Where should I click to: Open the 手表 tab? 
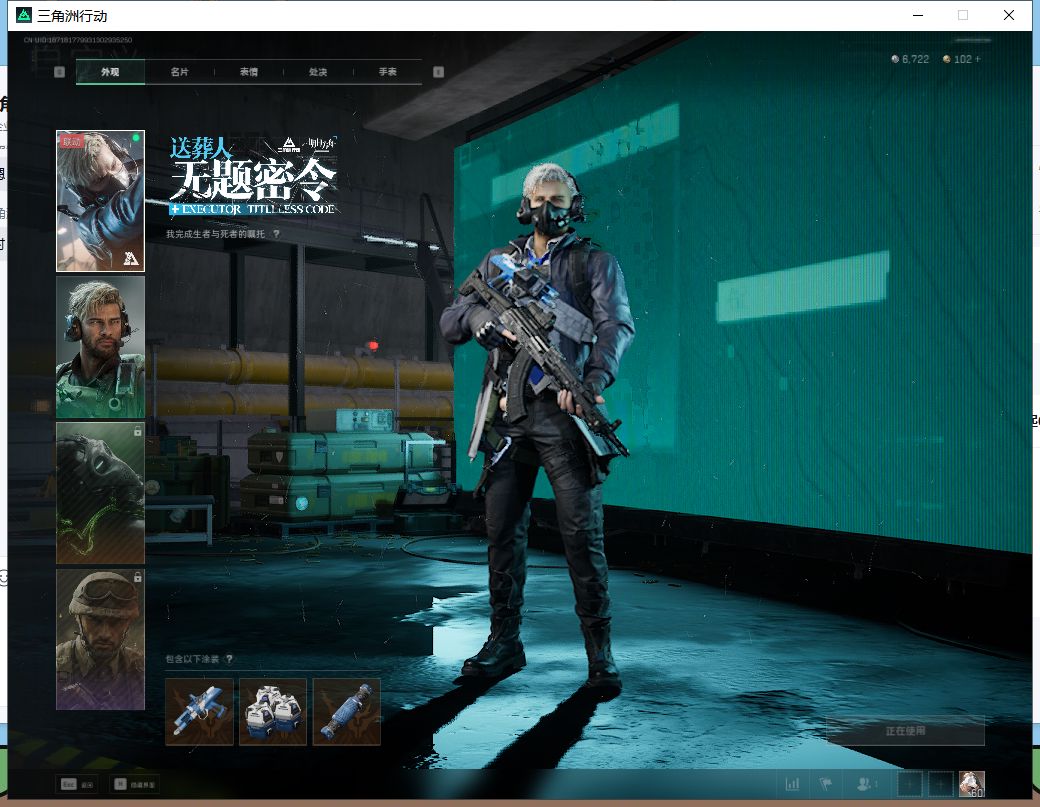click(387, 72)
